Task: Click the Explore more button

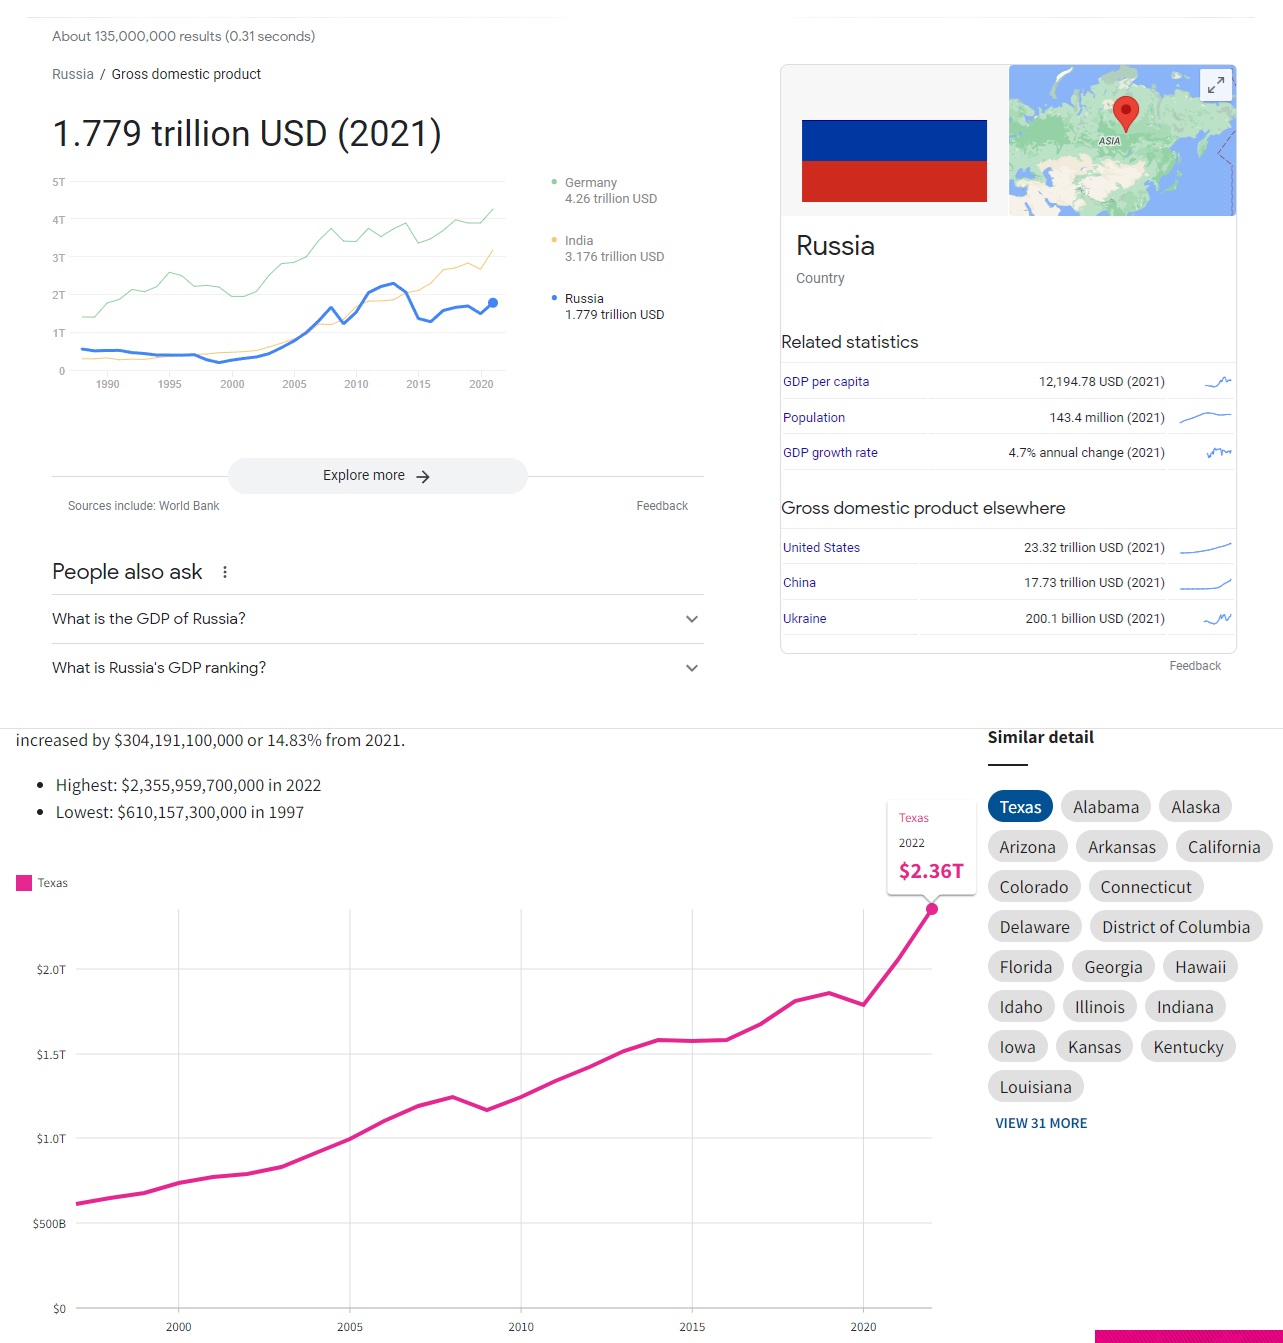Action: pos(377,476)
